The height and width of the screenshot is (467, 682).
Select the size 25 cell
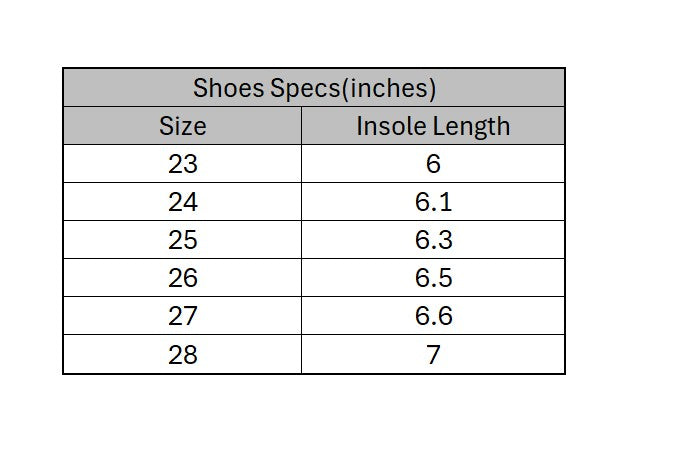click(x=183, y=240)
